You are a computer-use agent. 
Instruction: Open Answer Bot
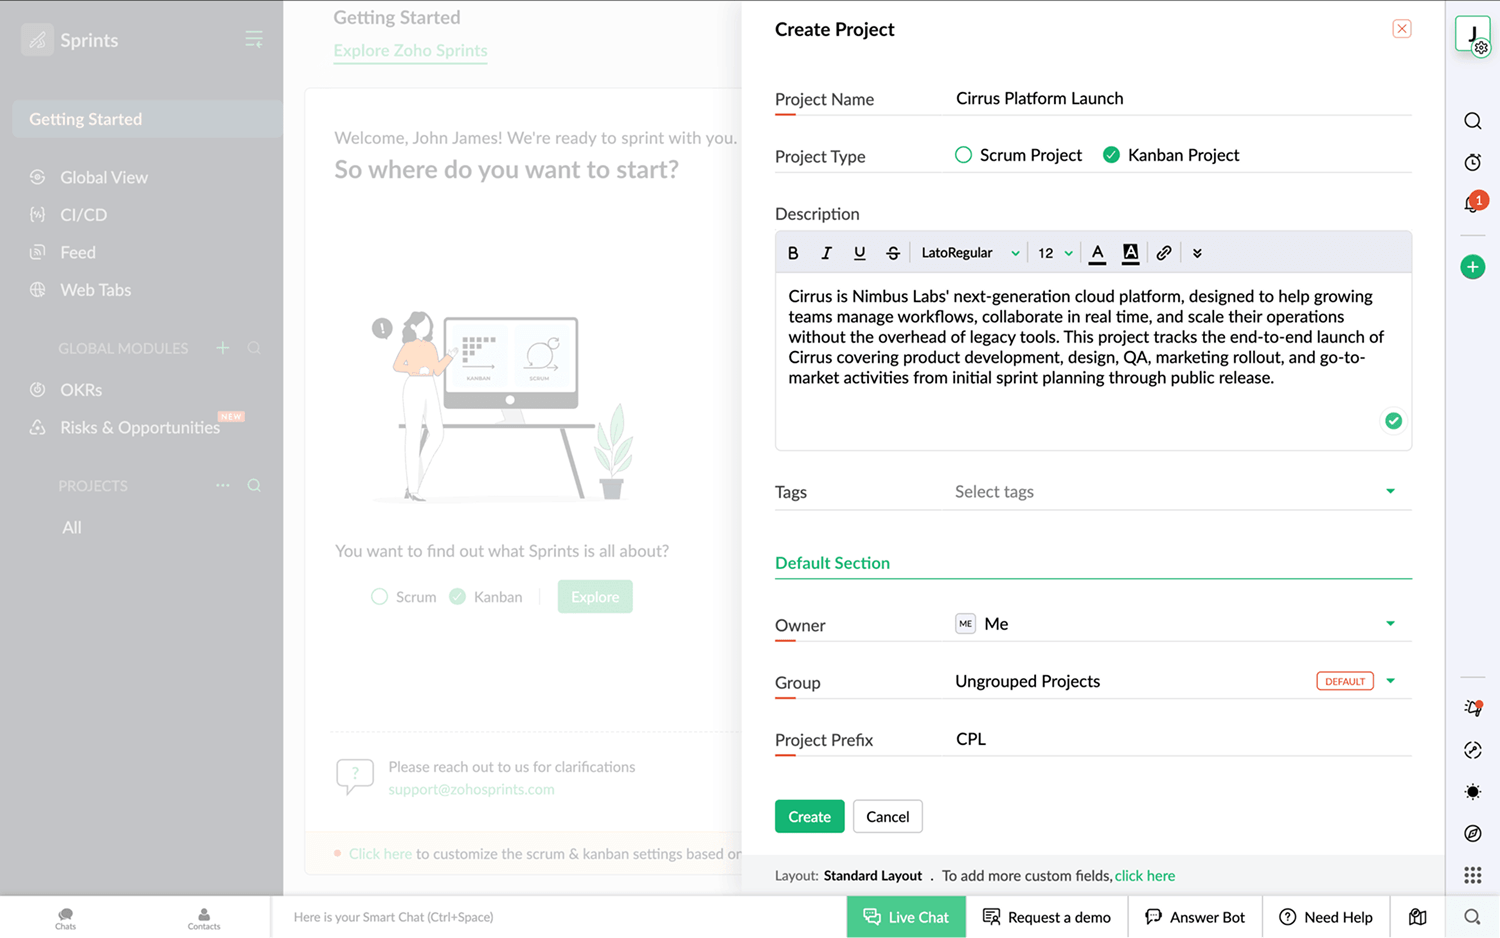coord(1195,917)
